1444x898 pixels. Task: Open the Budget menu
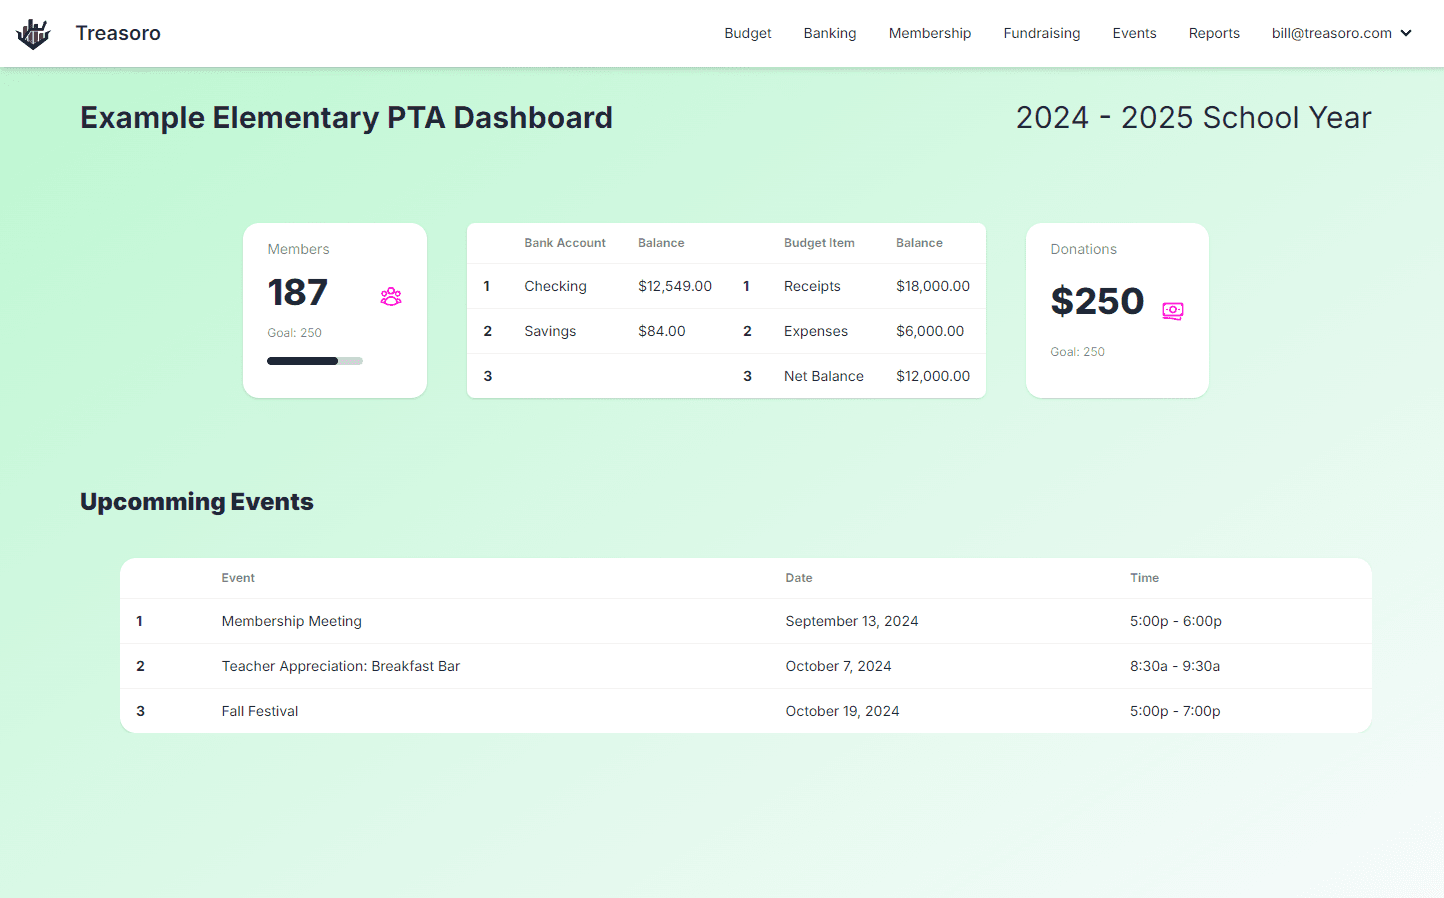point(748,33)
